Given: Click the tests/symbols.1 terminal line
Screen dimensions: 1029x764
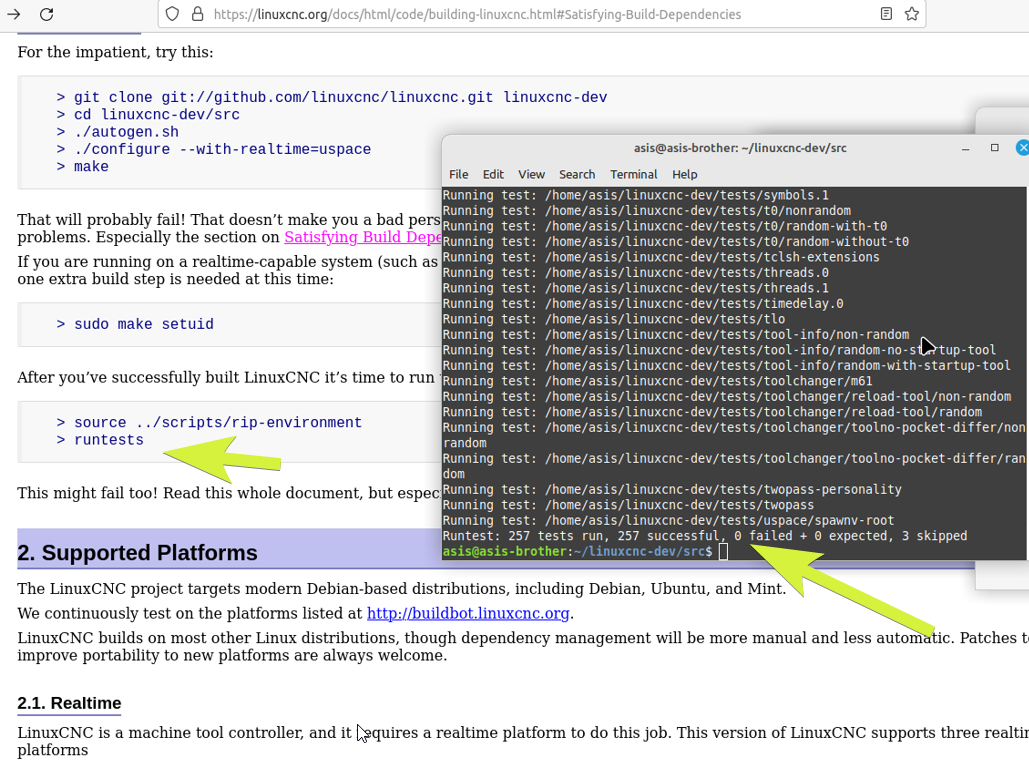Looking at the screenshot, I should pyautogui.click(x=635, y=195).
